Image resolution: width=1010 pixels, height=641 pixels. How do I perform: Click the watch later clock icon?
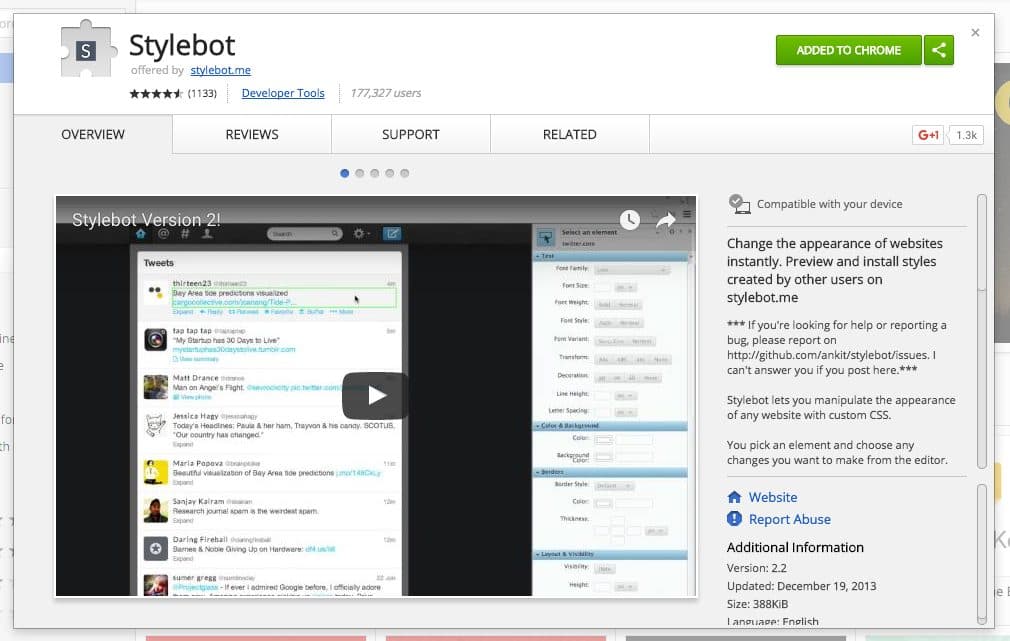628,219
